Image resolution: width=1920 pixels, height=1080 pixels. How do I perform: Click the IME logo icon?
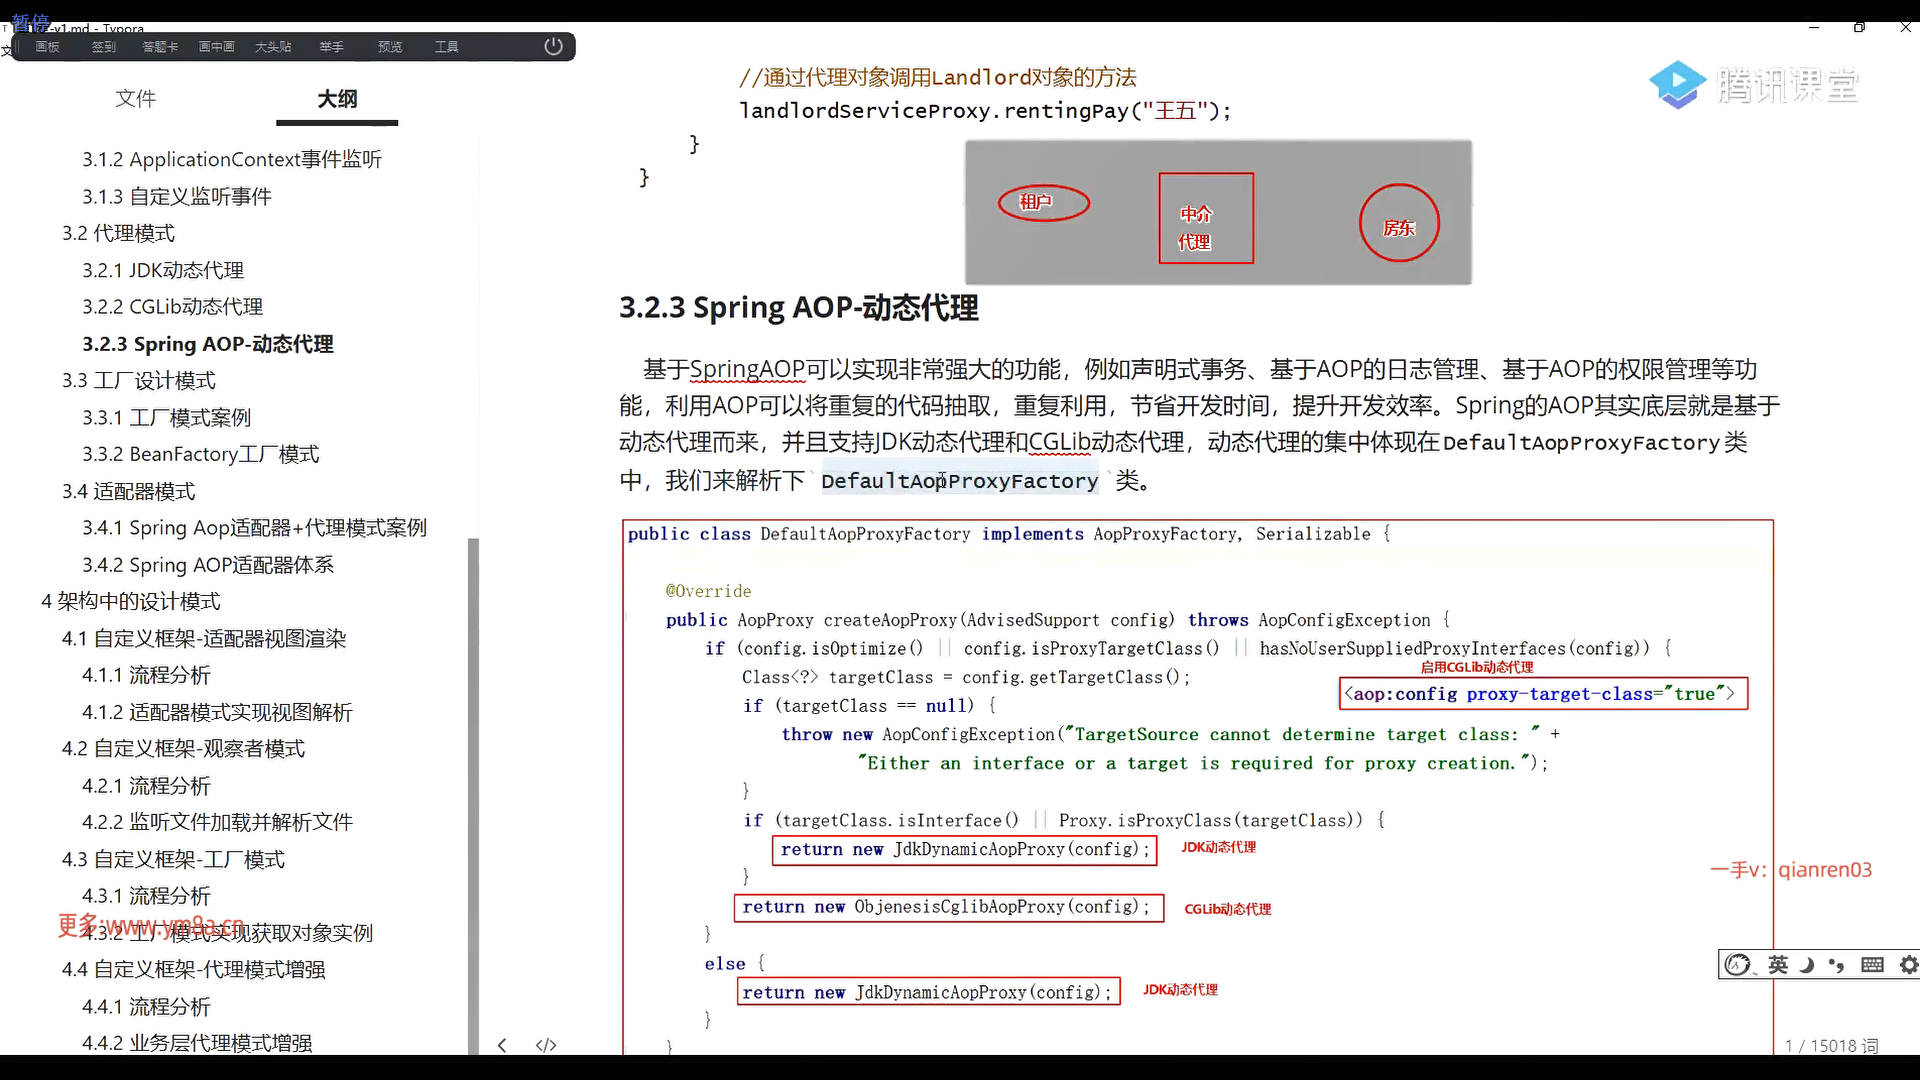[1738, 964]
